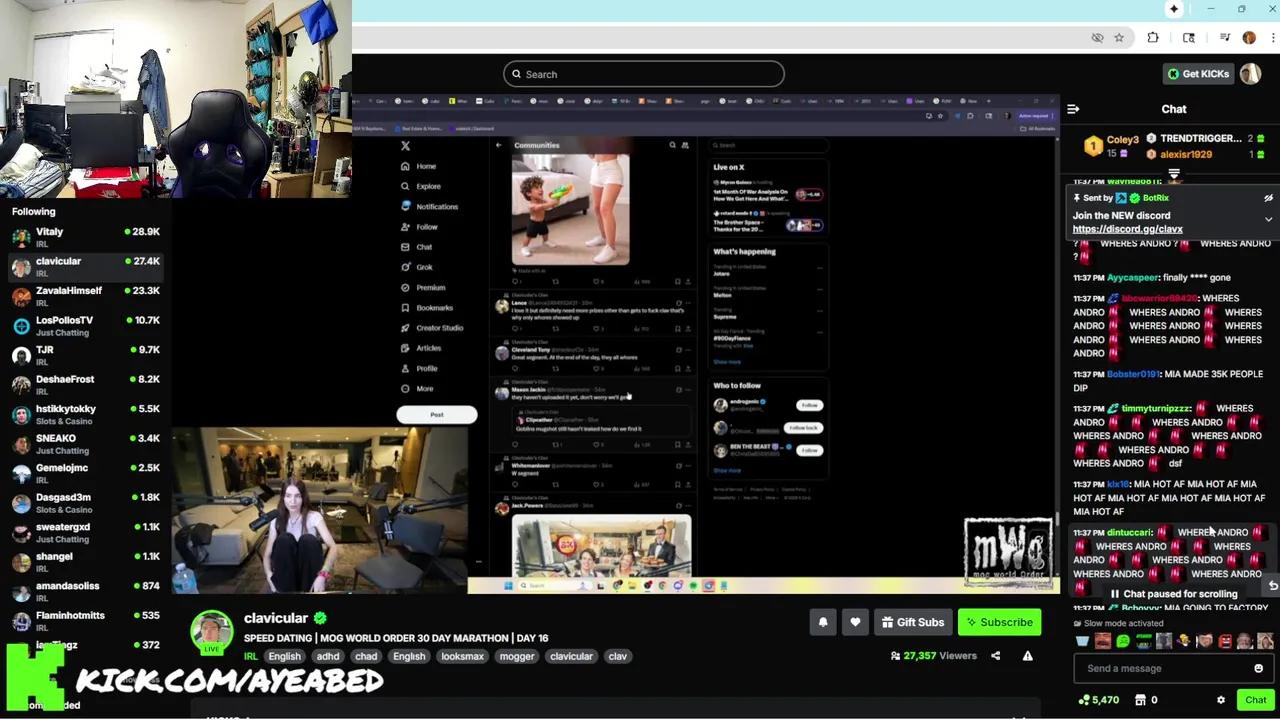1280x720 pixels.
Task: Click the 5,470 KICKs balance
Action: pyautogui.click(x=1098, y=700)
